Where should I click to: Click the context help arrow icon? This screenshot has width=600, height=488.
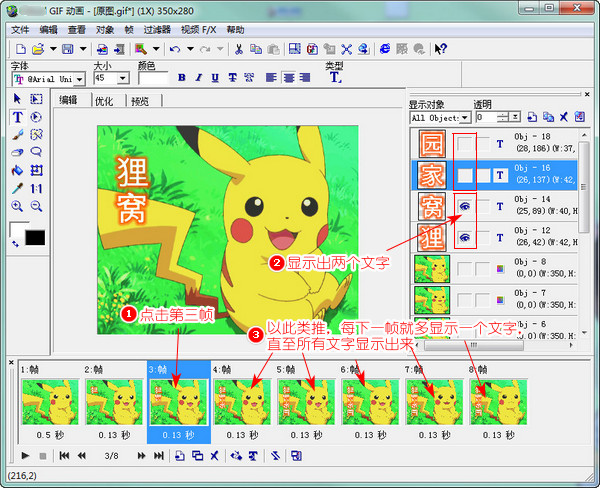click(x=440, y=49)
